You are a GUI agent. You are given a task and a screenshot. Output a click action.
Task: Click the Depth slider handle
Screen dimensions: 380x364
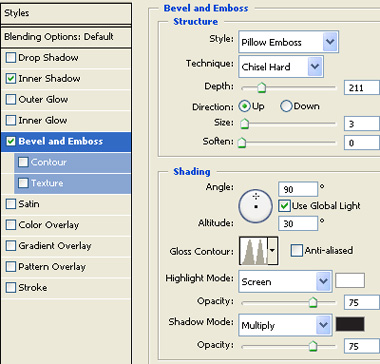(262, 88)
